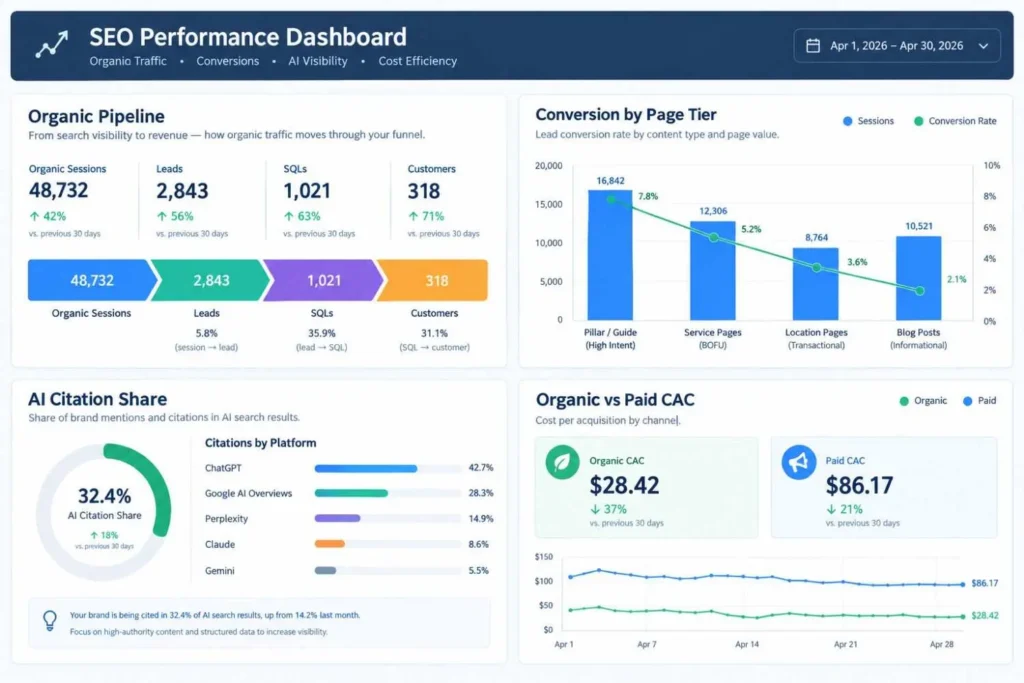Click the $28.42 line end label
1024x683 pixels.
coord(985,615)
